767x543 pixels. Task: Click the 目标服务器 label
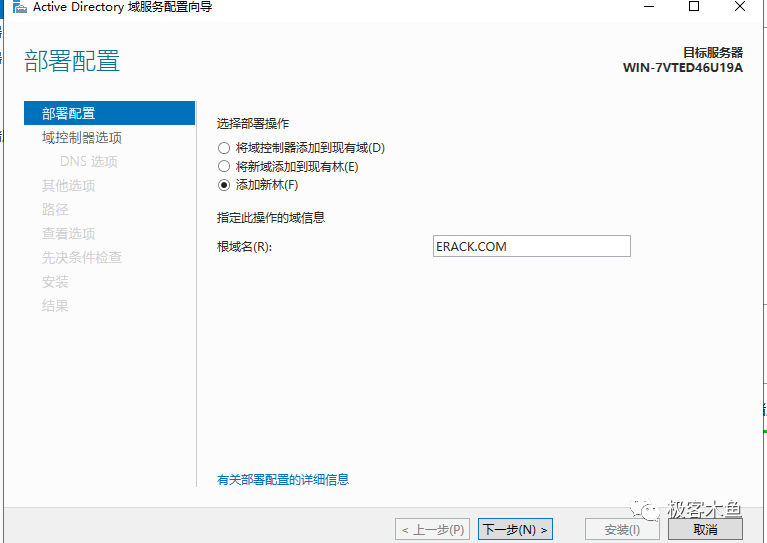click(x=713, y=52)
